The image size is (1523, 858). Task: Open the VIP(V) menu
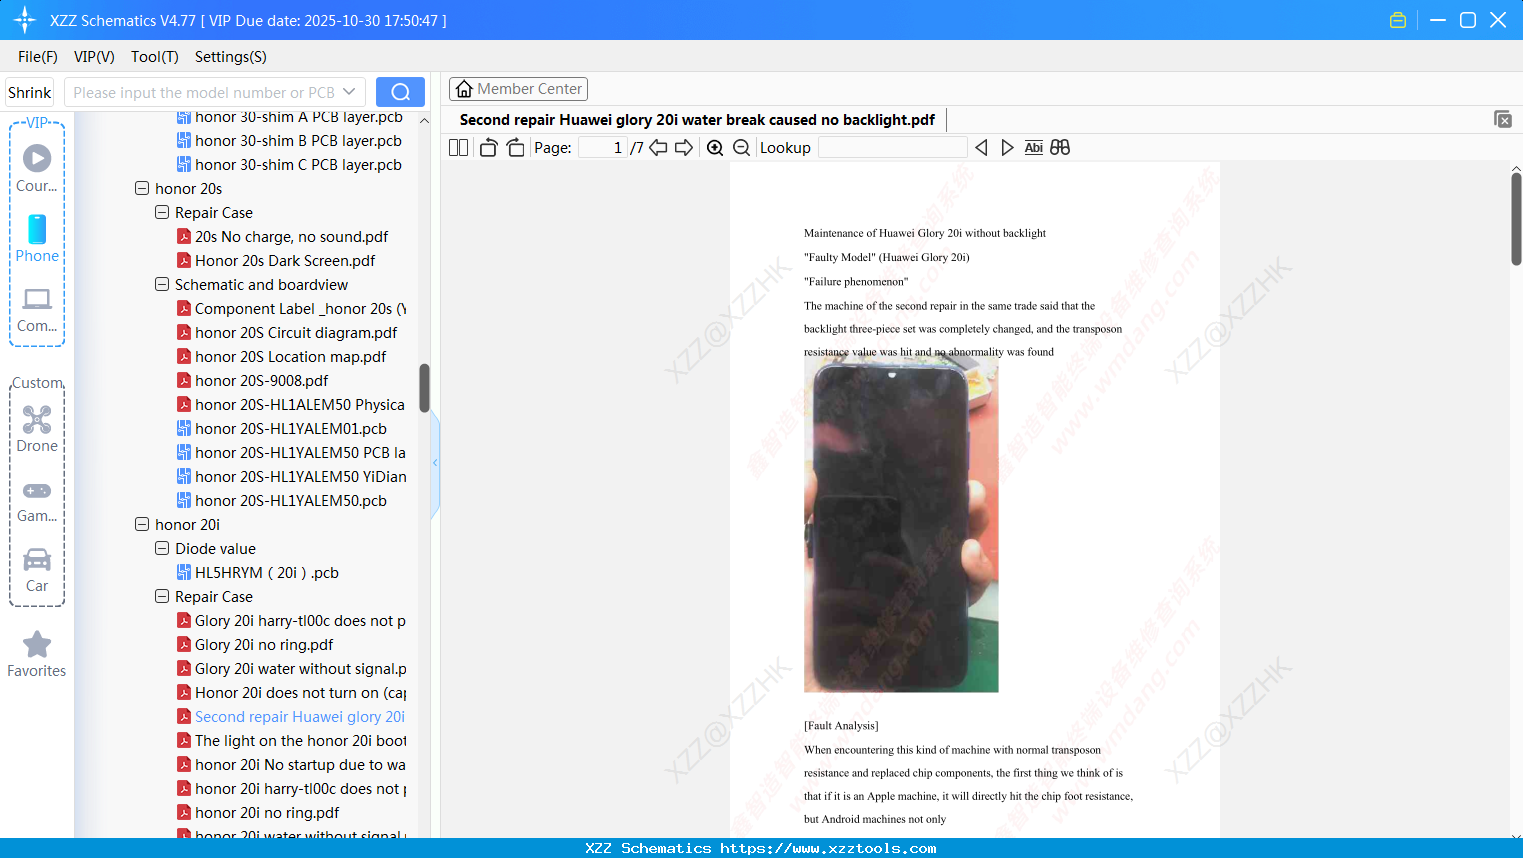click(94, 57)
